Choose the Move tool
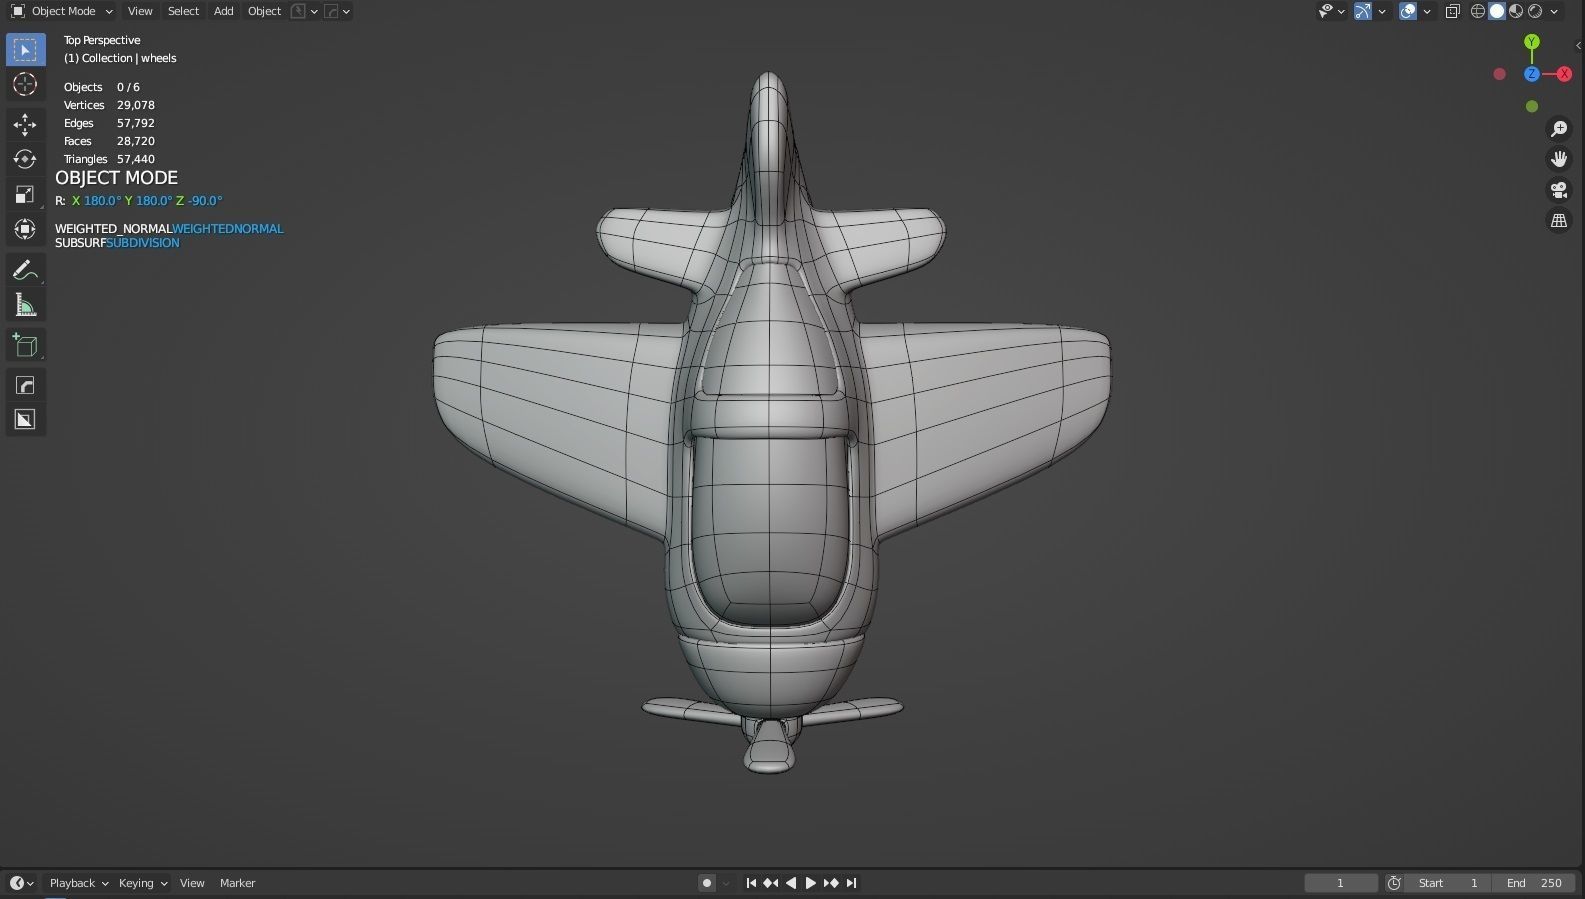This screenshot has width=1585, height=899. coord(25,124)
